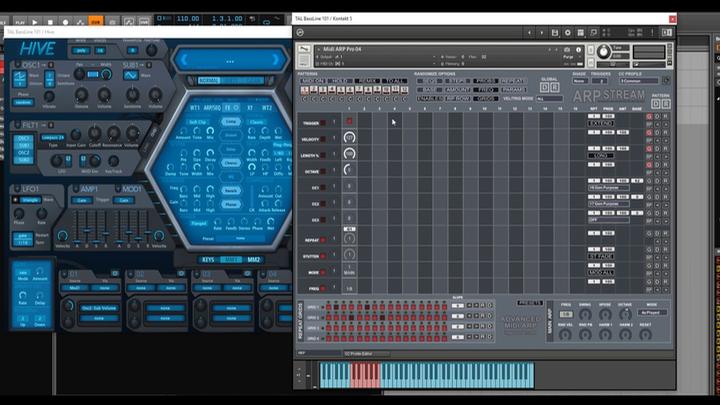This screenshot has width=720, height=405.
Task: Toggle first cell of Repeat Grid 1
Action: (329, 307)
